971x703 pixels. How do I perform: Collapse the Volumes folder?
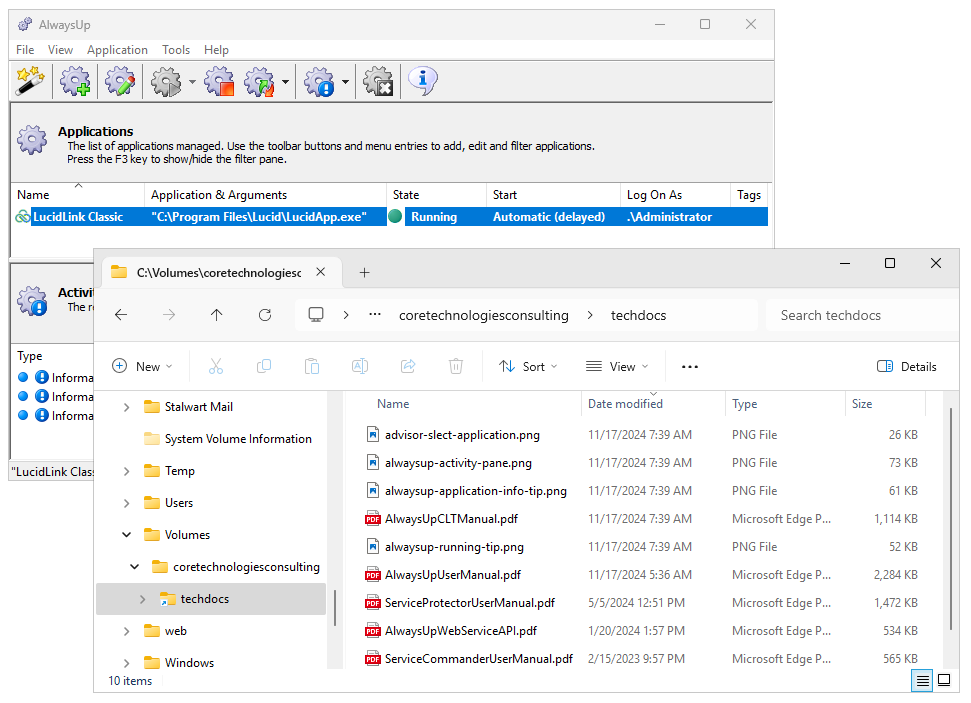[126, 535]
